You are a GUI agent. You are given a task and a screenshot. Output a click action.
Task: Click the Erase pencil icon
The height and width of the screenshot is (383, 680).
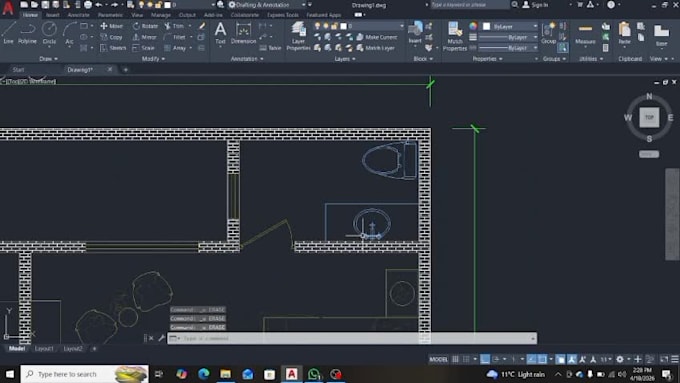202,26
